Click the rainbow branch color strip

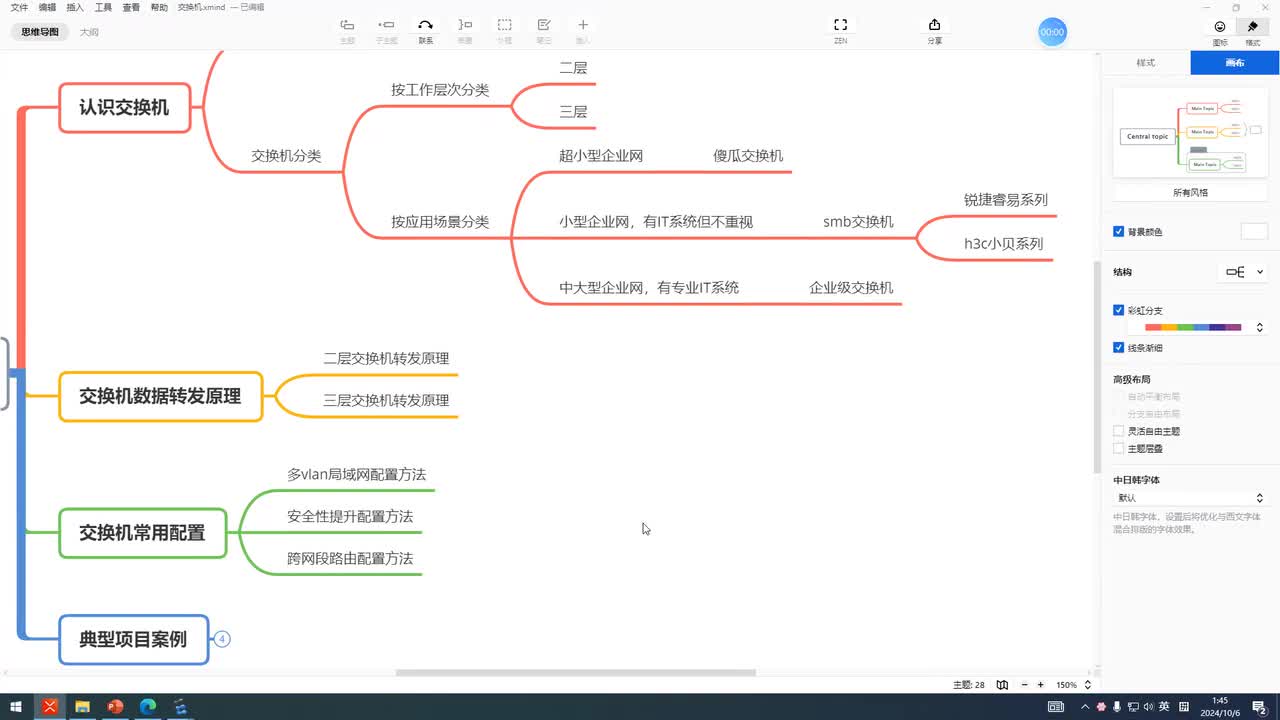coord(1193,327)
